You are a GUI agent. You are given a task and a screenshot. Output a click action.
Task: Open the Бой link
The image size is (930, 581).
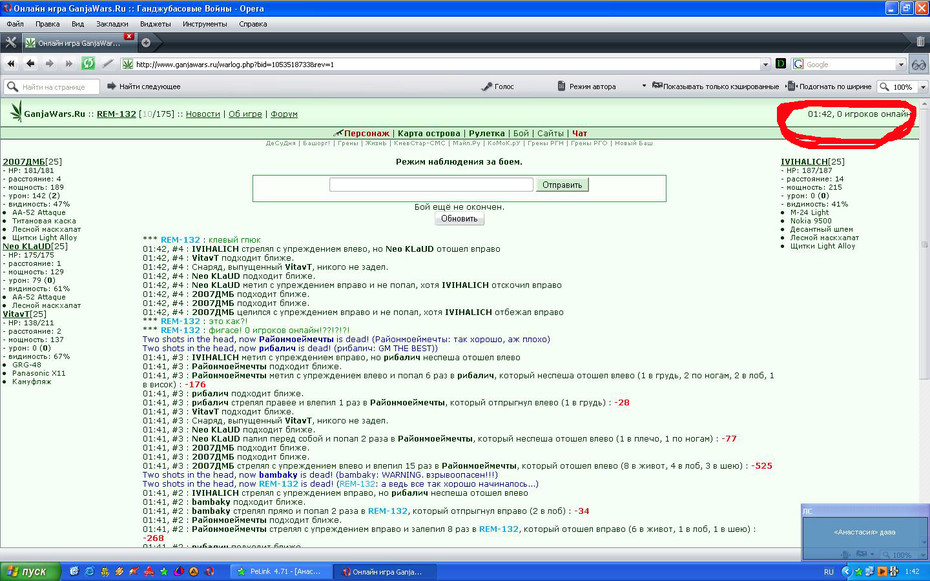point(521,133)
